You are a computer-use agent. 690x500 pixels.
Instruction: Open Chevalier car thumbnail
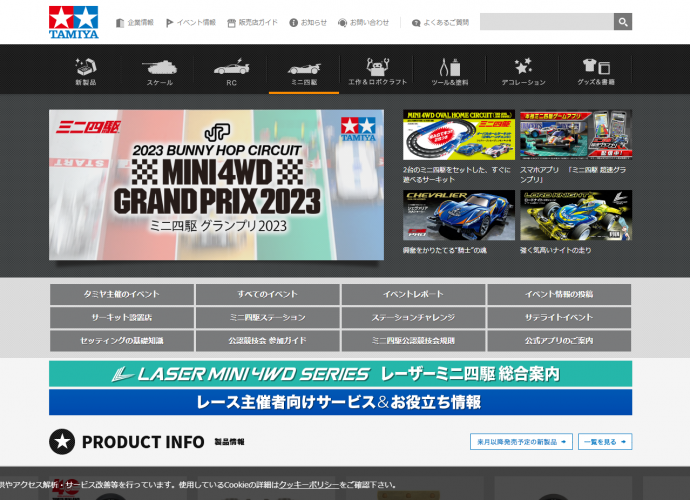tap(459, 215)
